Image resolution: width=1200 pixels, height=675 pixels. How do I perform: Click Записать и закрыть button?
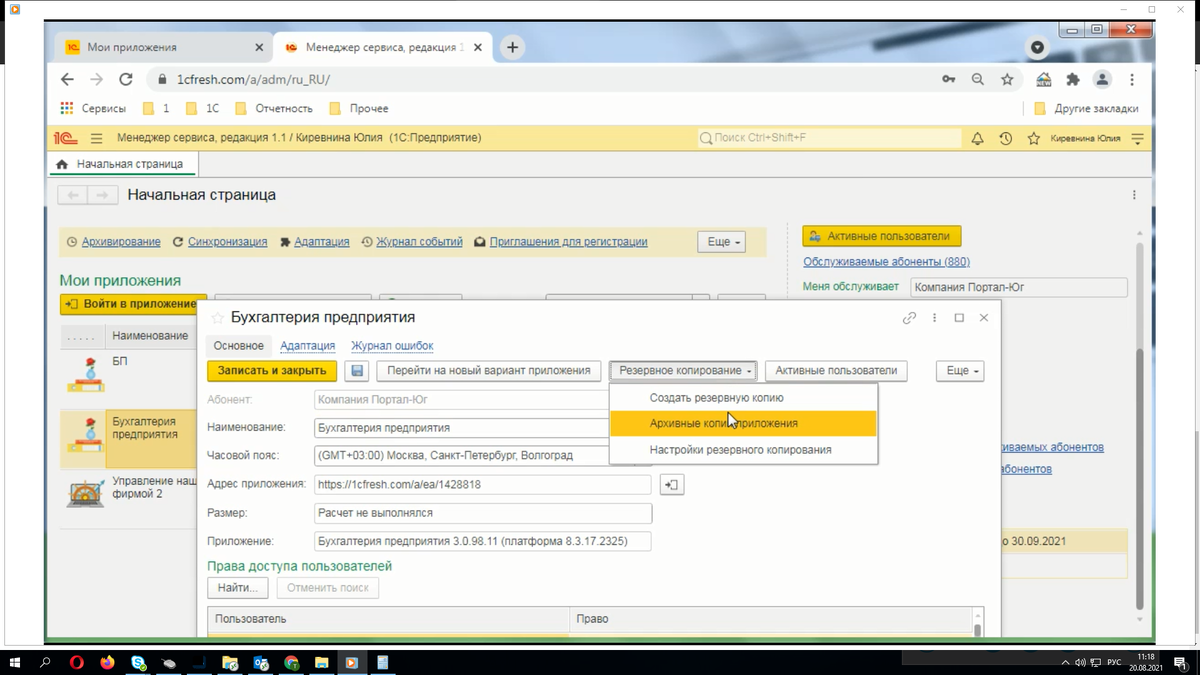click(x=272, y=371)
